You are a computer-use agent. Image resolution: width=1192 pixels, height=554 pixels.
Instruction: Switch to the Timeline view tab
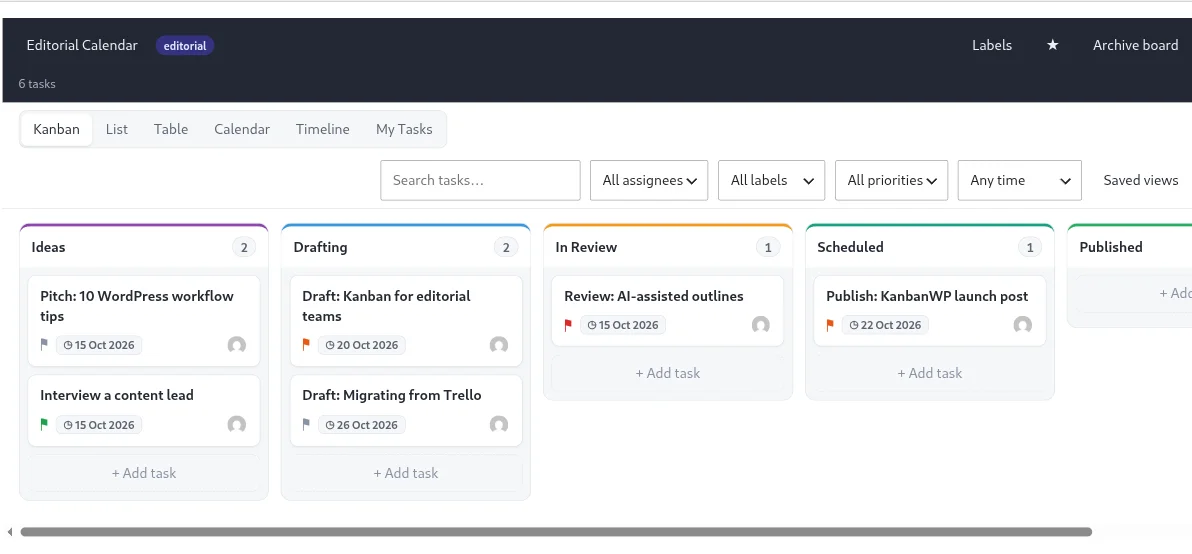[323, 129]
